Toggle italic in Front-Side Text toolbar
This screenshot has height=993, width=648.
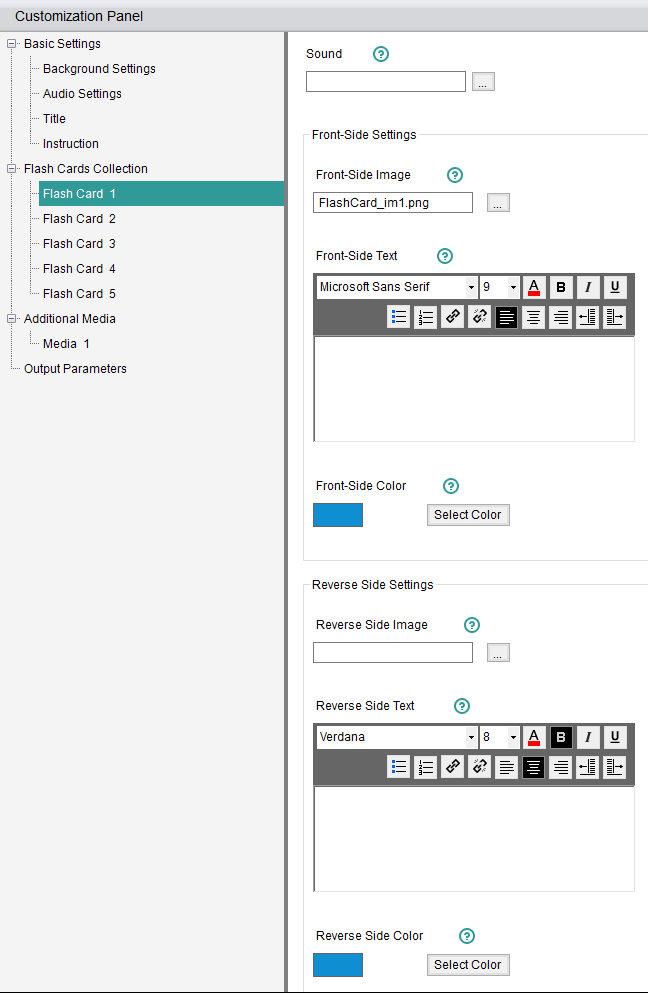[x=588, y=288]
